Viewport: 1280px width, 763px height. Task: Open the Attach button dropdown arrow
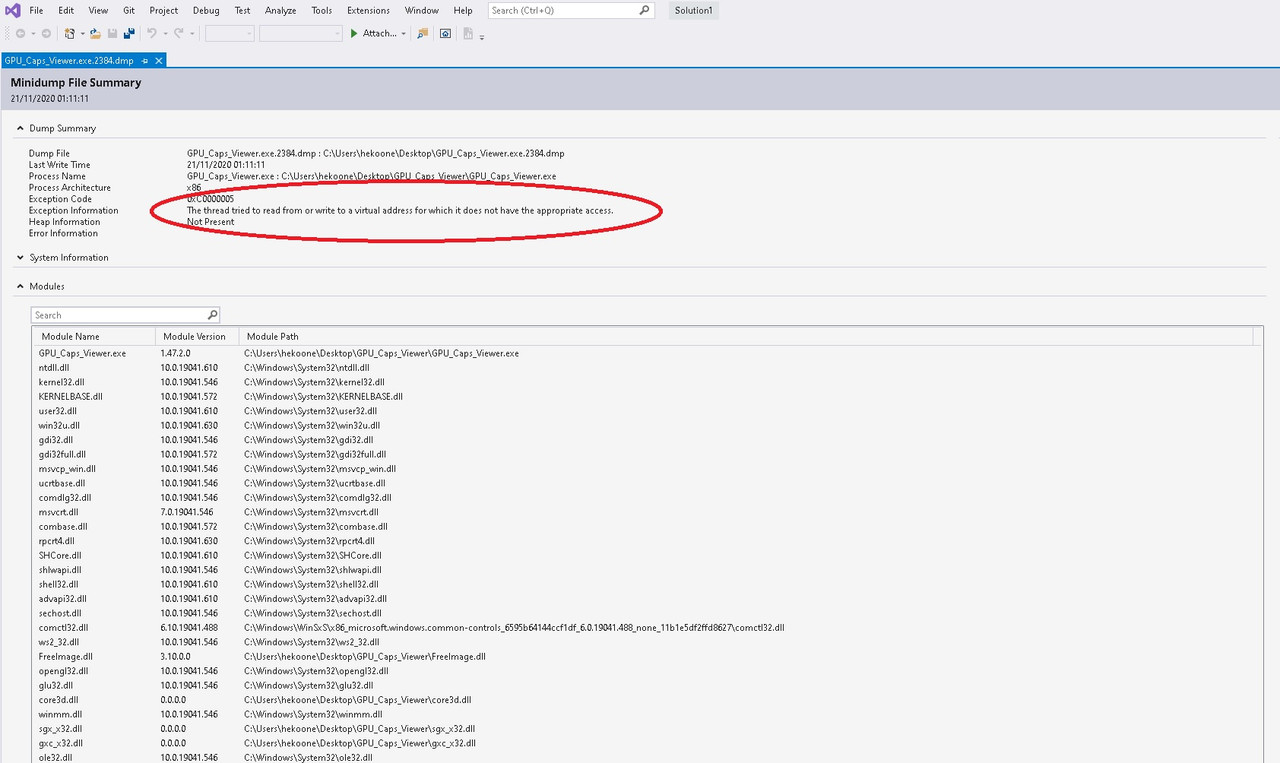click(x=404, y=33)
